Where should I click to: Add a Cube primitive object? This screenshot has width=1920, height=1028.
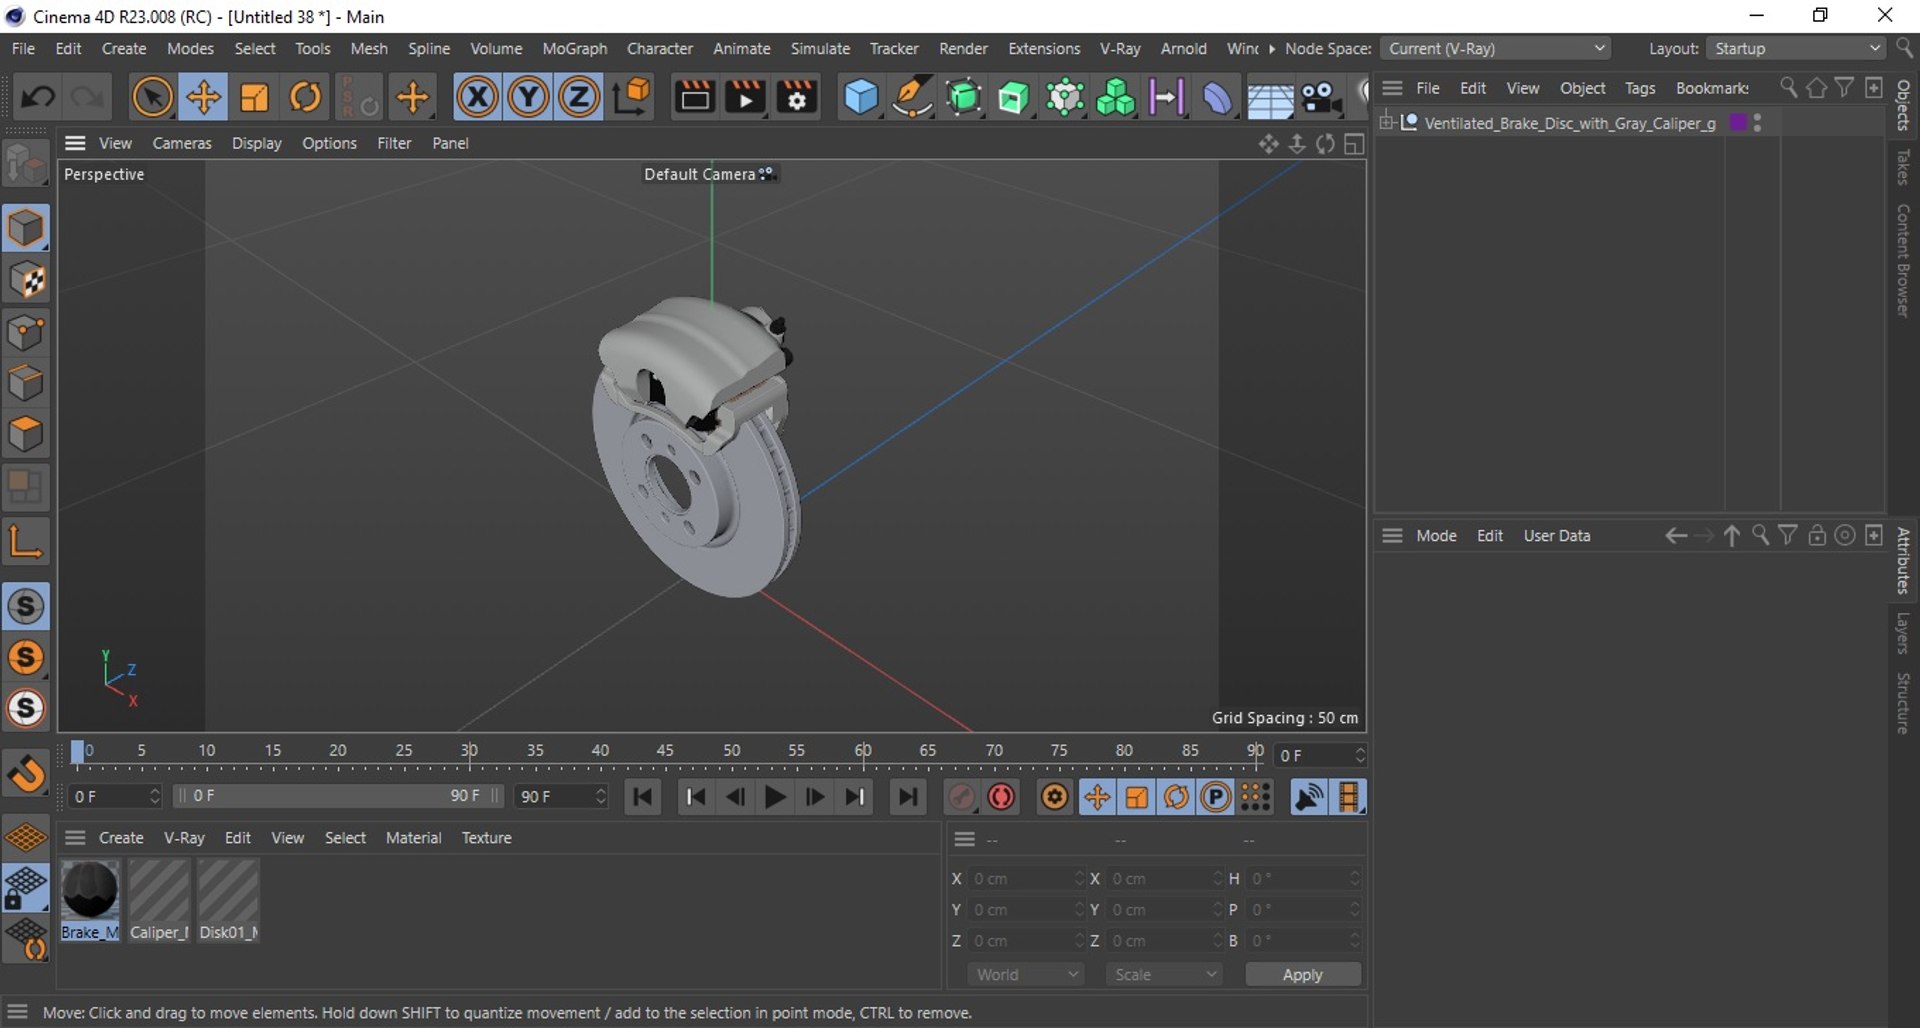point(860,97)
